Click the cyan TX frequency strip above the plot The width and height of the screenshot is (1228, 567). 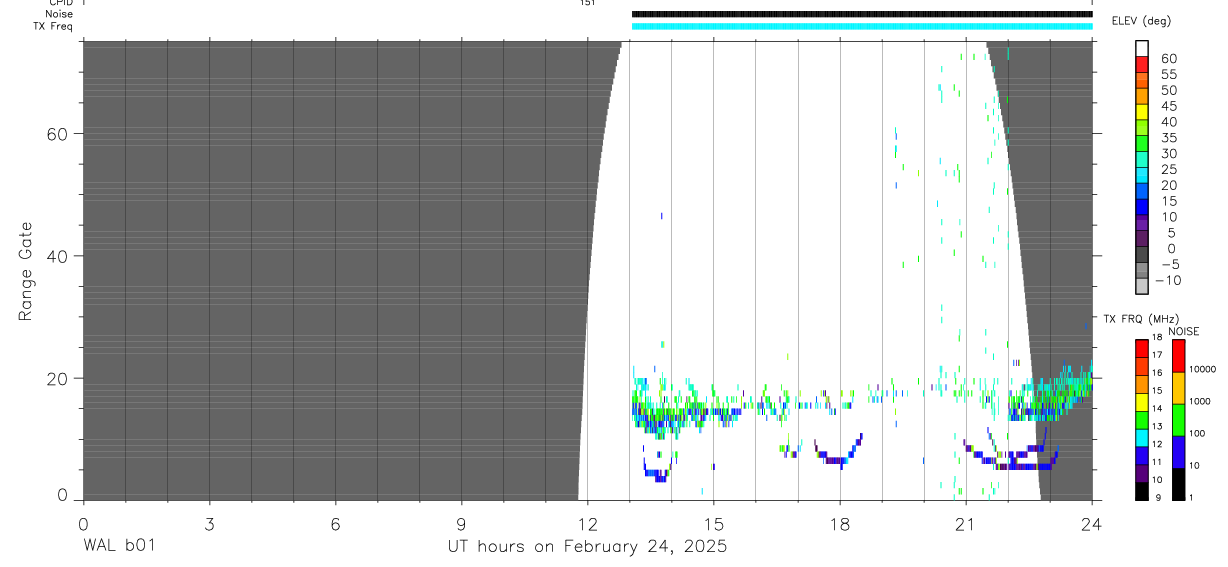point(862,26)
